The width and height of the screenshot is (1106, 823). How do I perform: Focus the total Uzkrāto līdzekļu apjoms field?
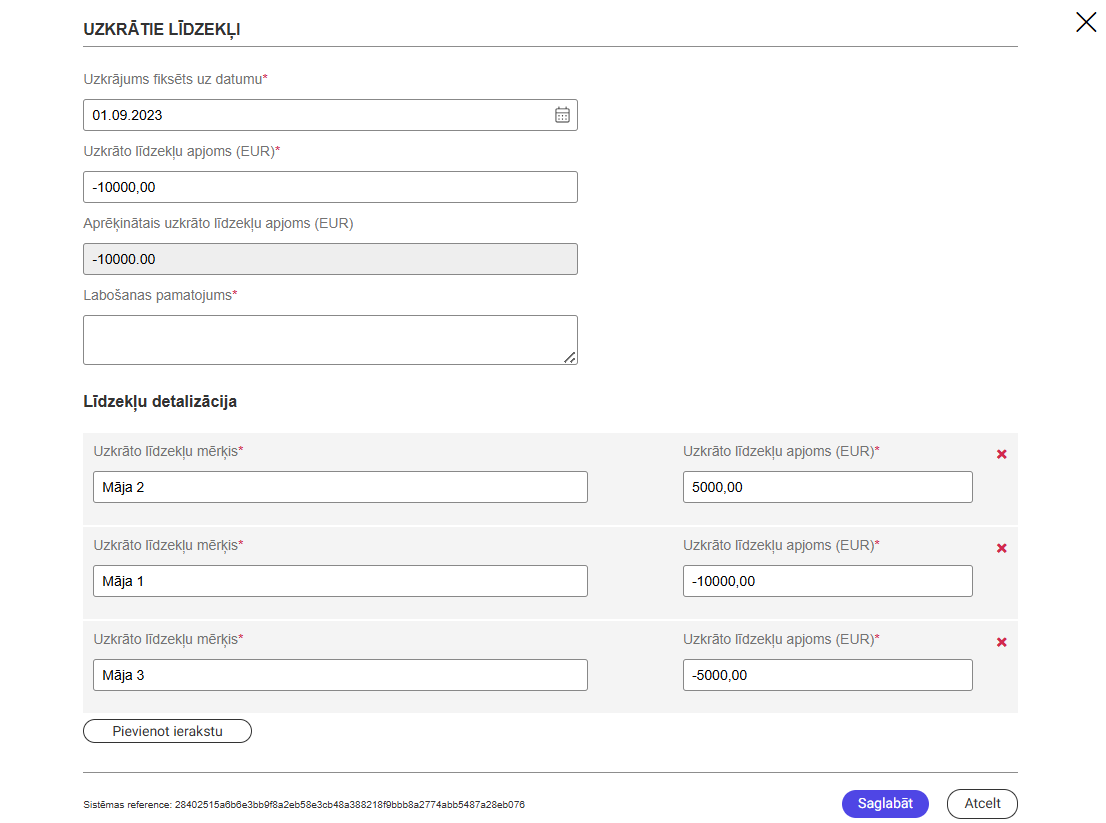[x=330, y=187]
